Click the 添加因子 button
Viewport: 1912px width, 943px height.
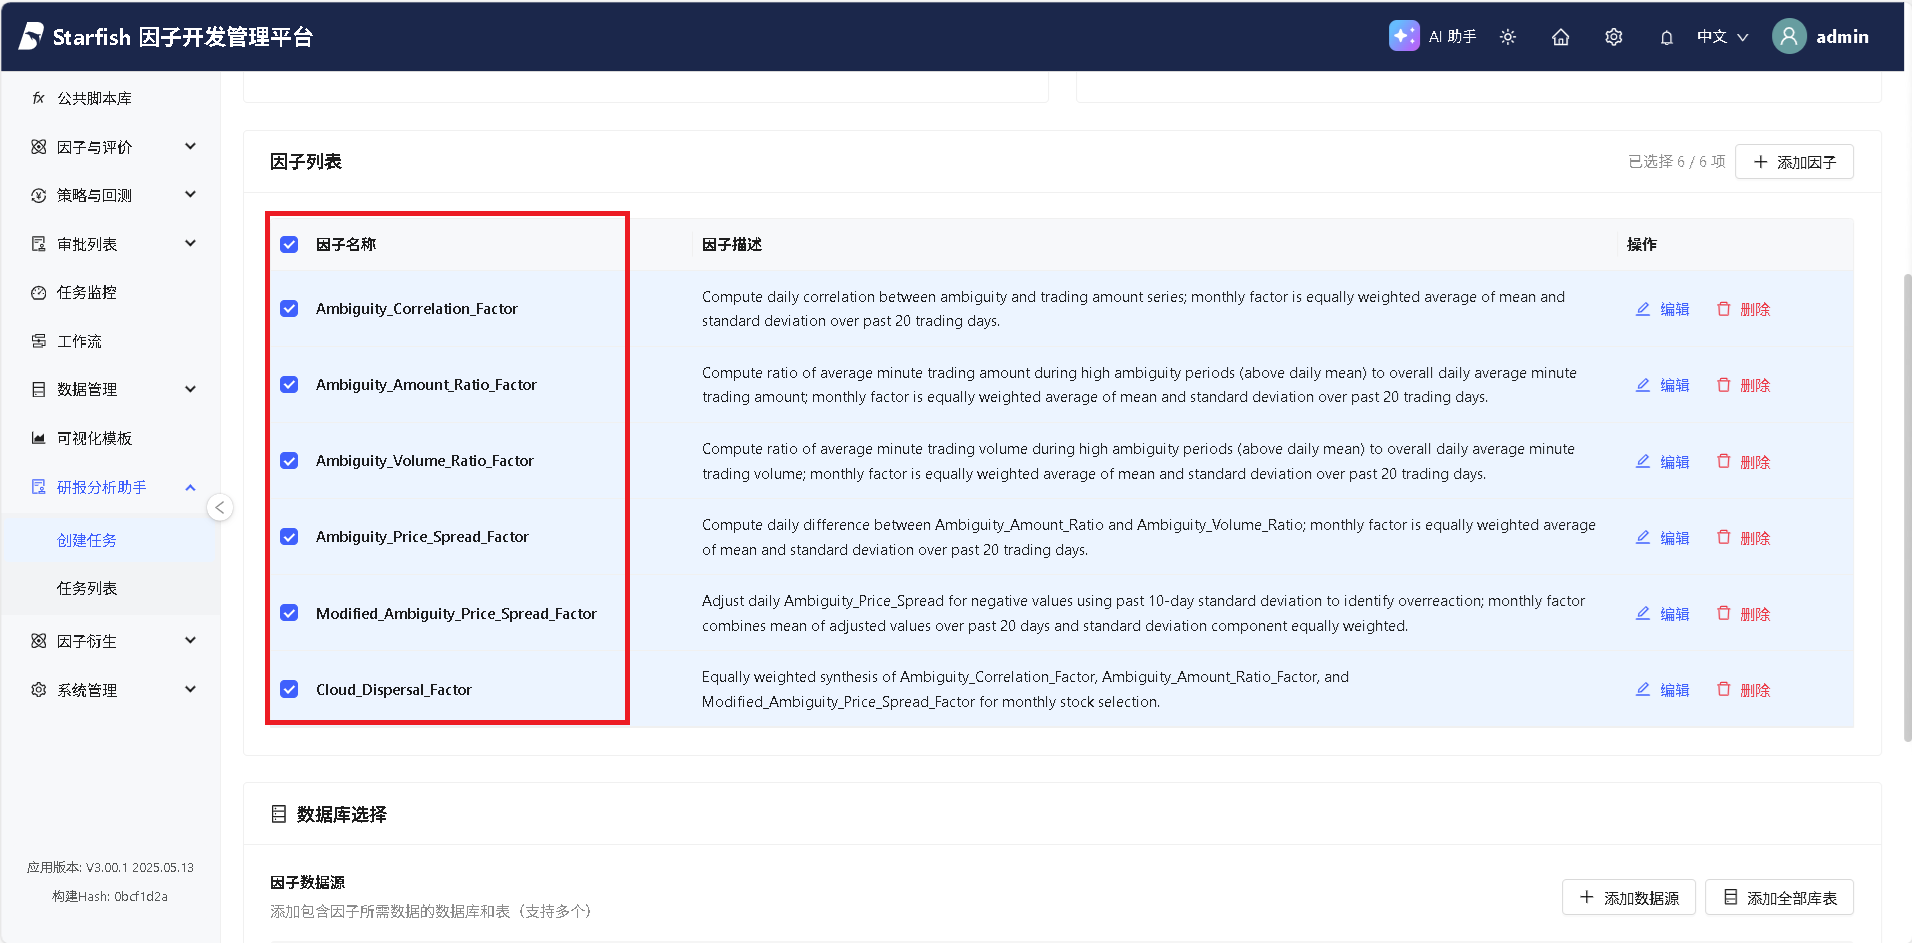1794,162
